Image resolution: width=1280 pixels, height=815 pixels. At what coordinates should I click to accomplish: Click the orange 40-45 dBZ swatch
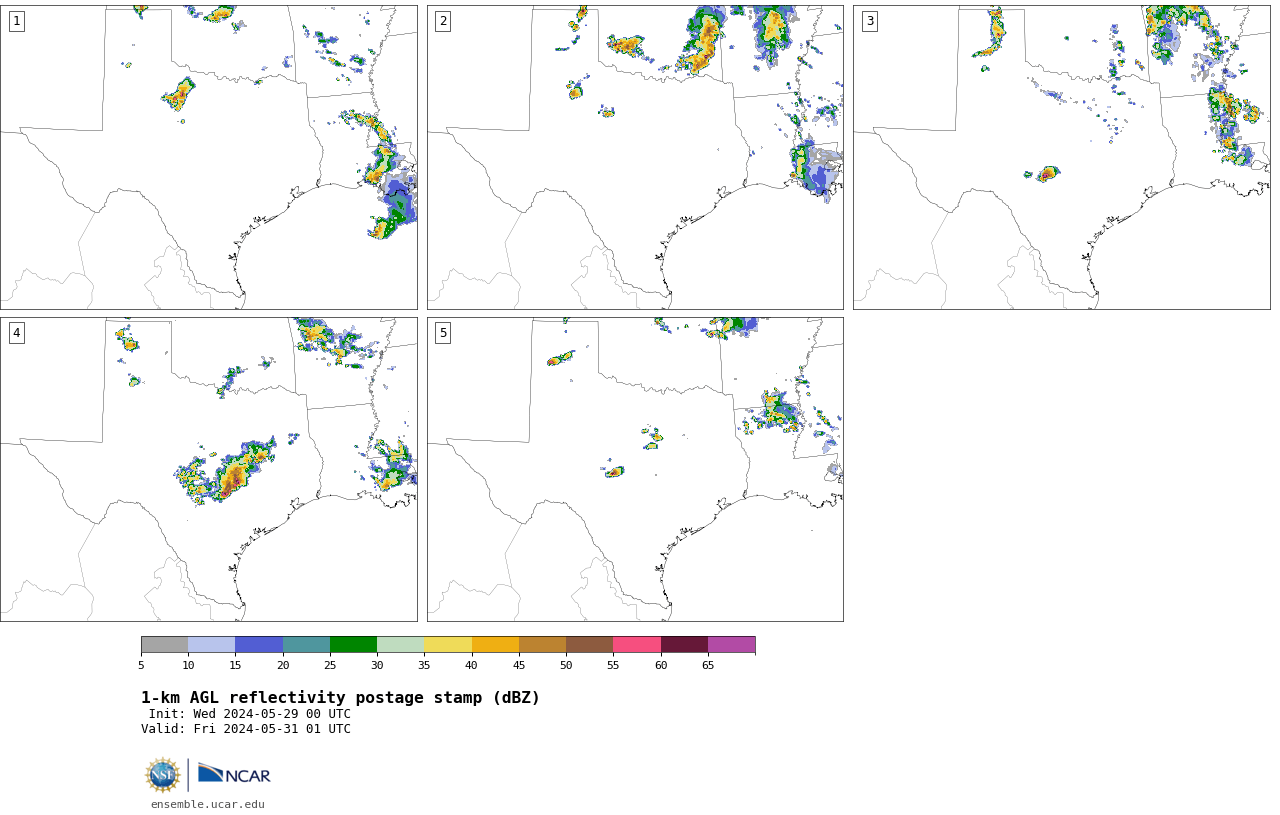[495, 644]
